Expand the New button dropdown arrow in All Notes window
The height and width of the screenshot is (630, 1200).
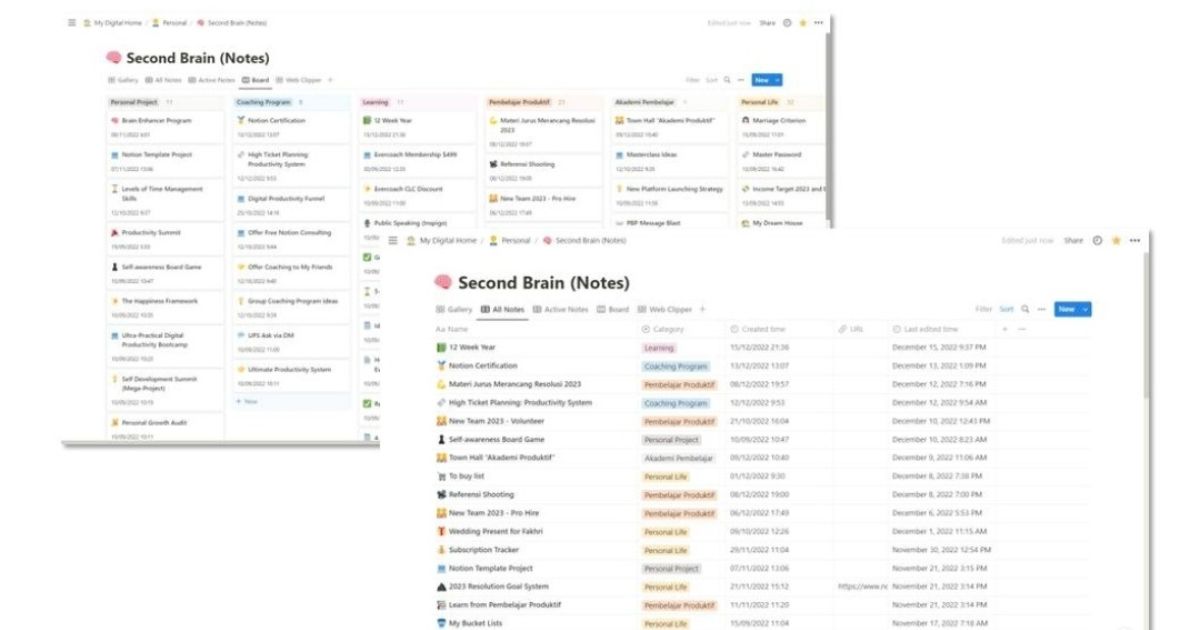pyautogui.click(x=1085, y=309)
